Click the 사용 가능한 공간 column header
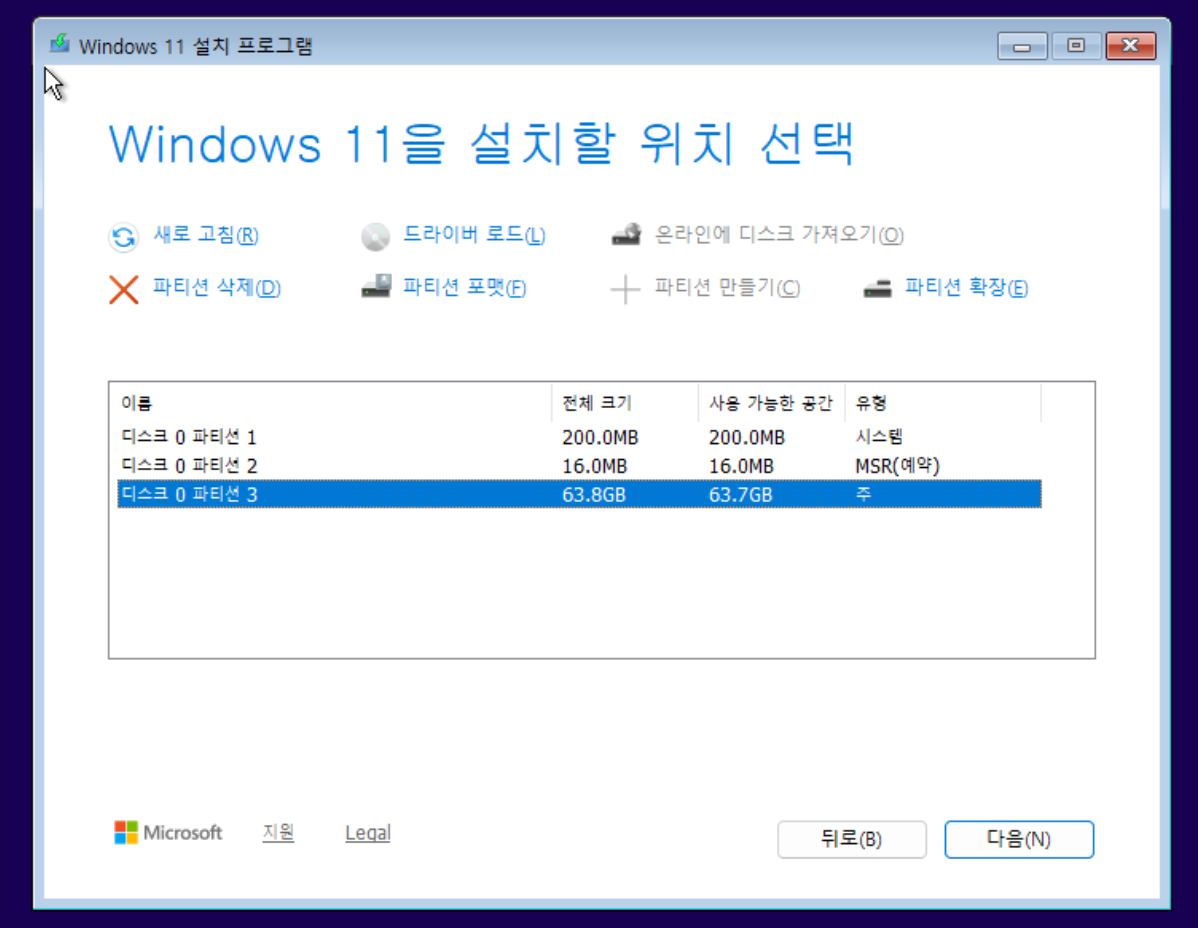The width and height of the screenshot is (1198, 928). 771,403
